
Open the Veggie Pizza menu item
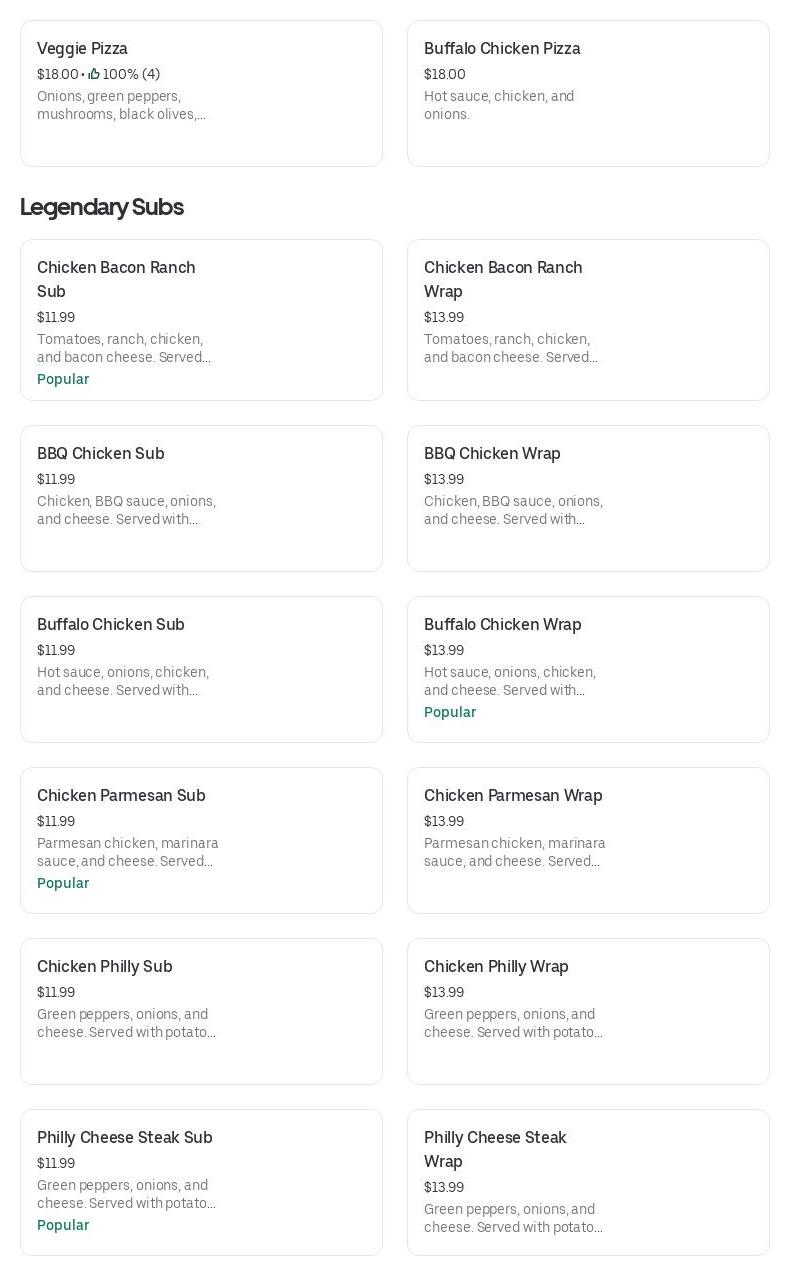click(x=201, y=93)
